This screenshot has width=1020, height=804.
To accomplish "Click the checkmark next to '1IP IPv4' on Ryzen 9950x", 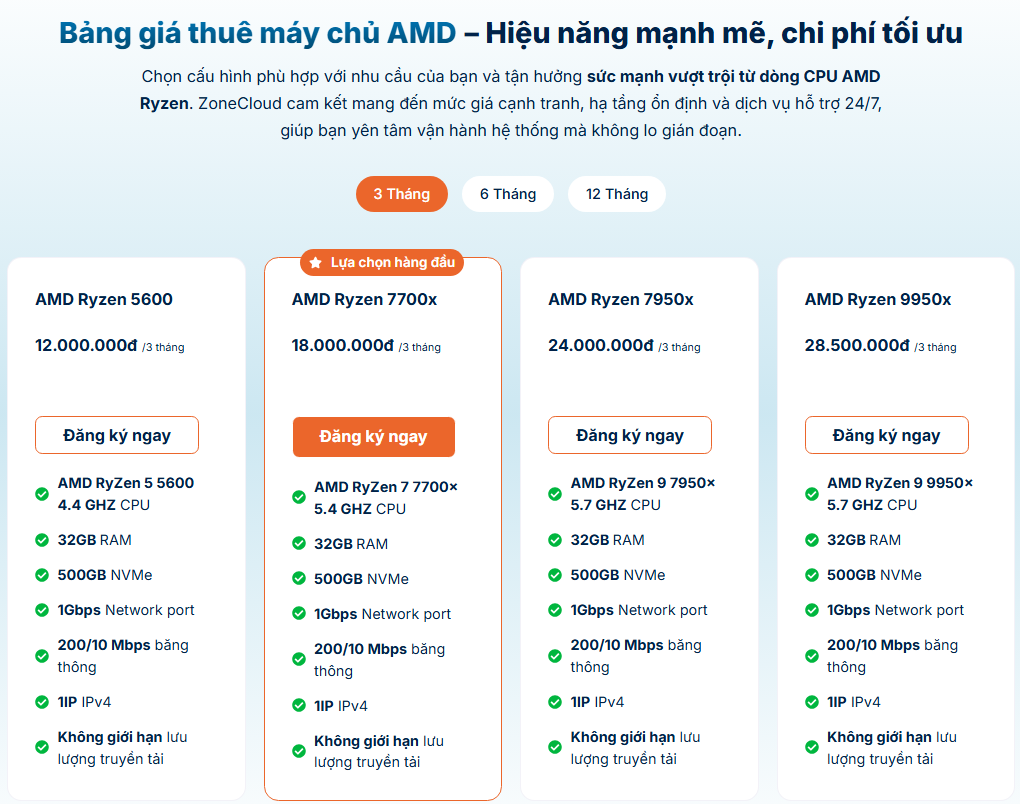I will (x=811, y=702).
